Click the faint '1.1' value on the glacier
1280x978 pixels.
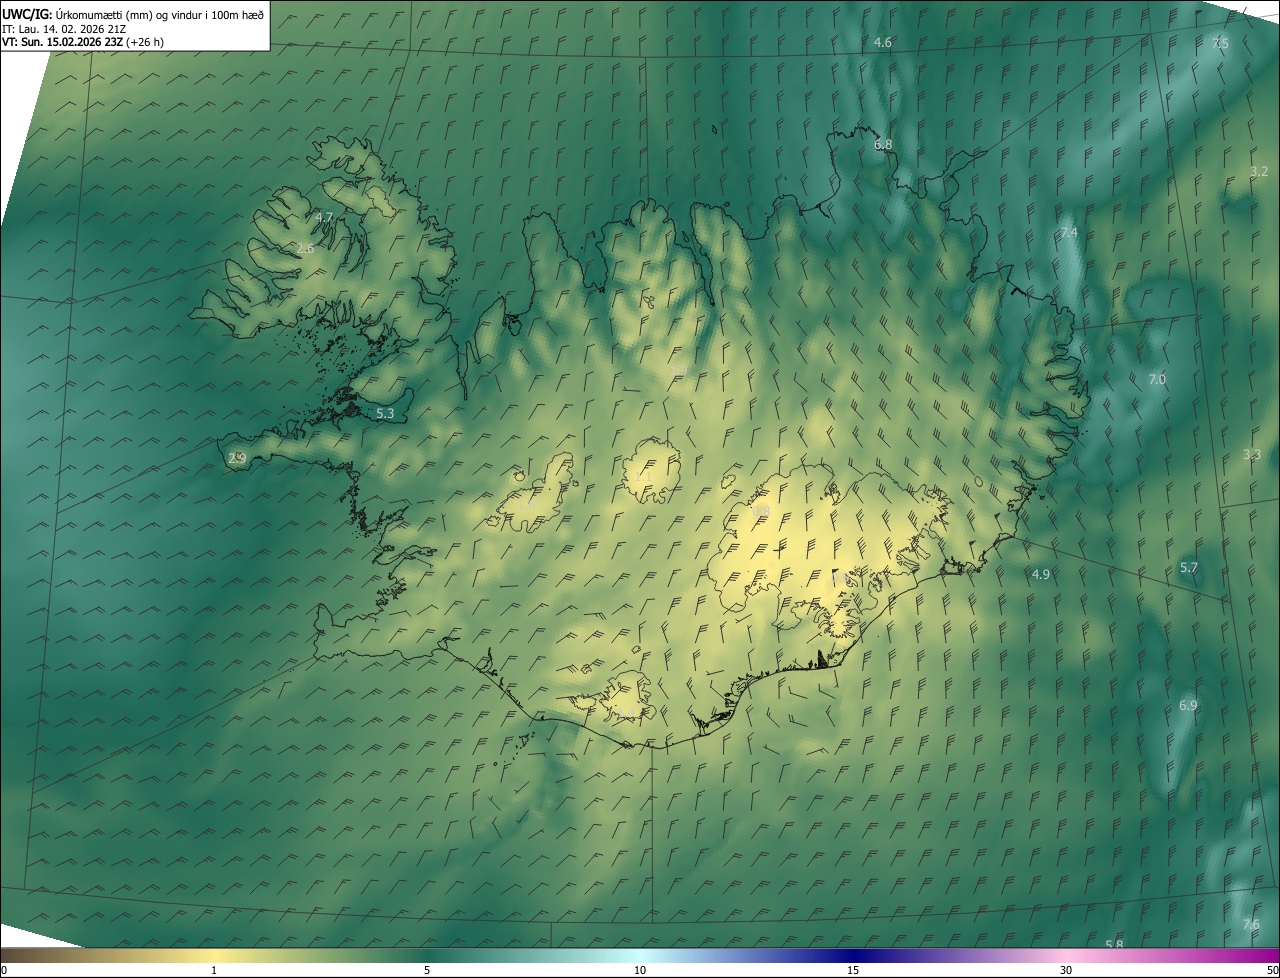click(x=643, y=478)
